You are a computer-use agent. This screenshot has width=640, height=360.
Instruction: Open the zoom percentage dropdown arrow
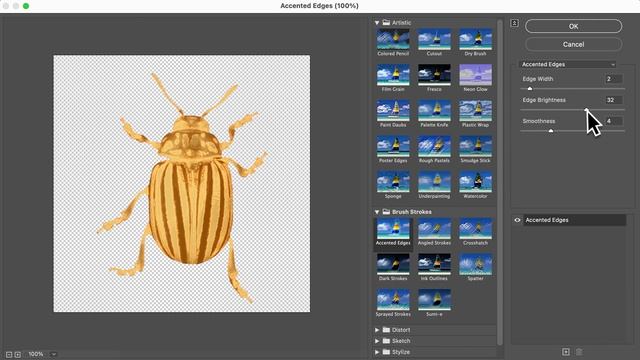[53, 354]
